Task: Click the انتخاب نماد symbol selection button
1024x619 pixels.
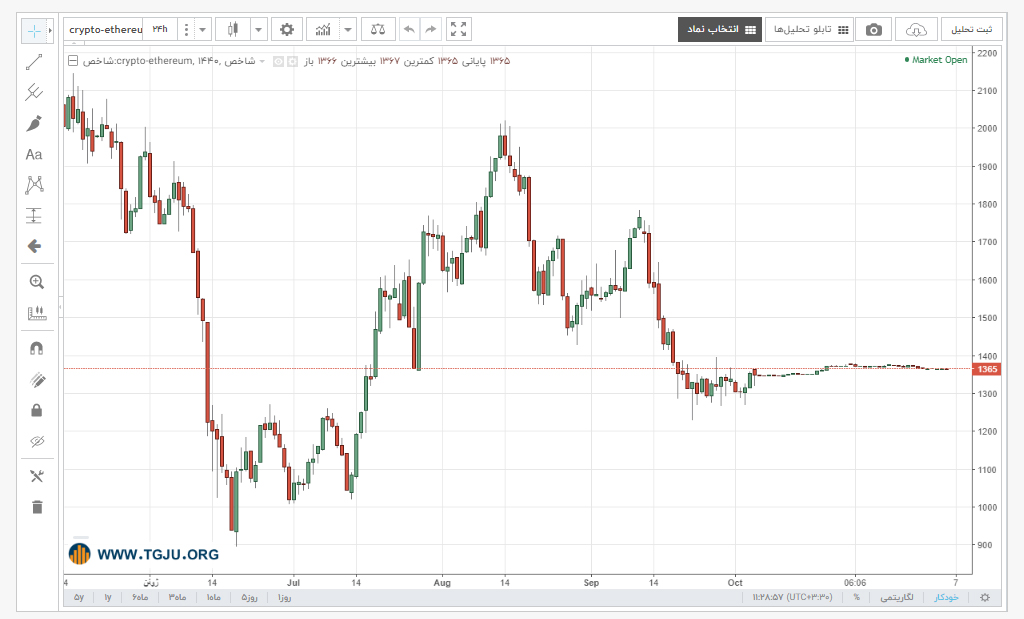Action: point(720,29)
